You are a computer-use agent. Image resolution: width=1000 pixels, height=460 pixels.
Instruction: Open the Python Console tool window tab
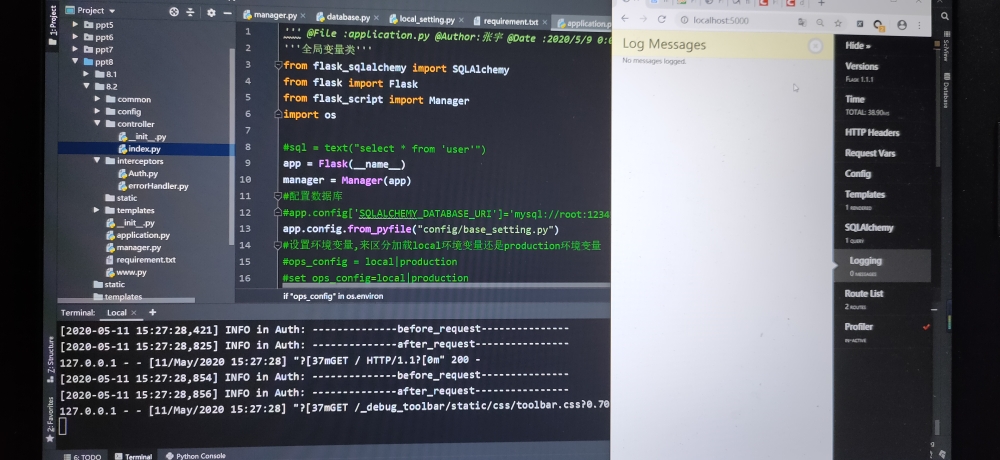pos(195,456)
